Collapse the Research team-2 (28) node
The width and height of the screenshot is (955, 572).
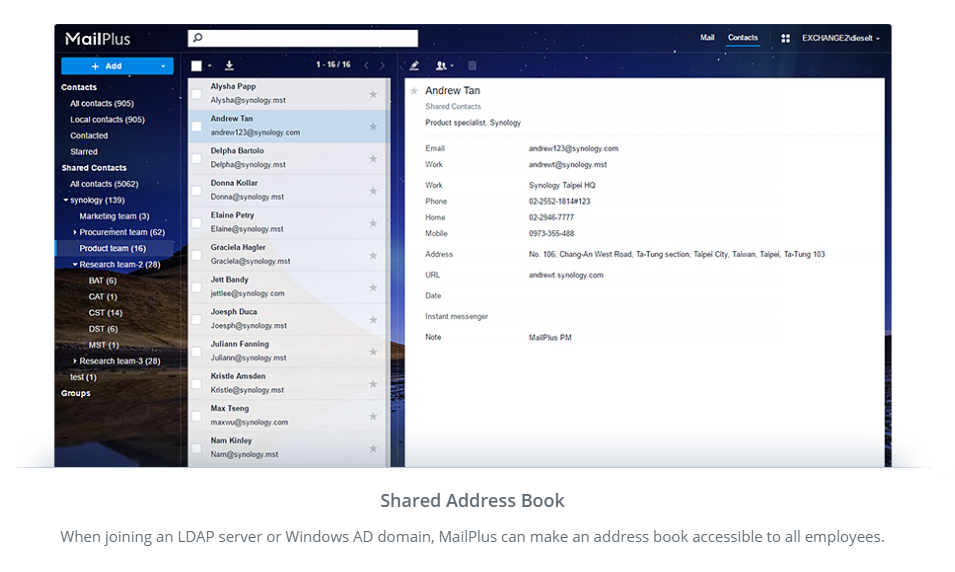point(75,264)
